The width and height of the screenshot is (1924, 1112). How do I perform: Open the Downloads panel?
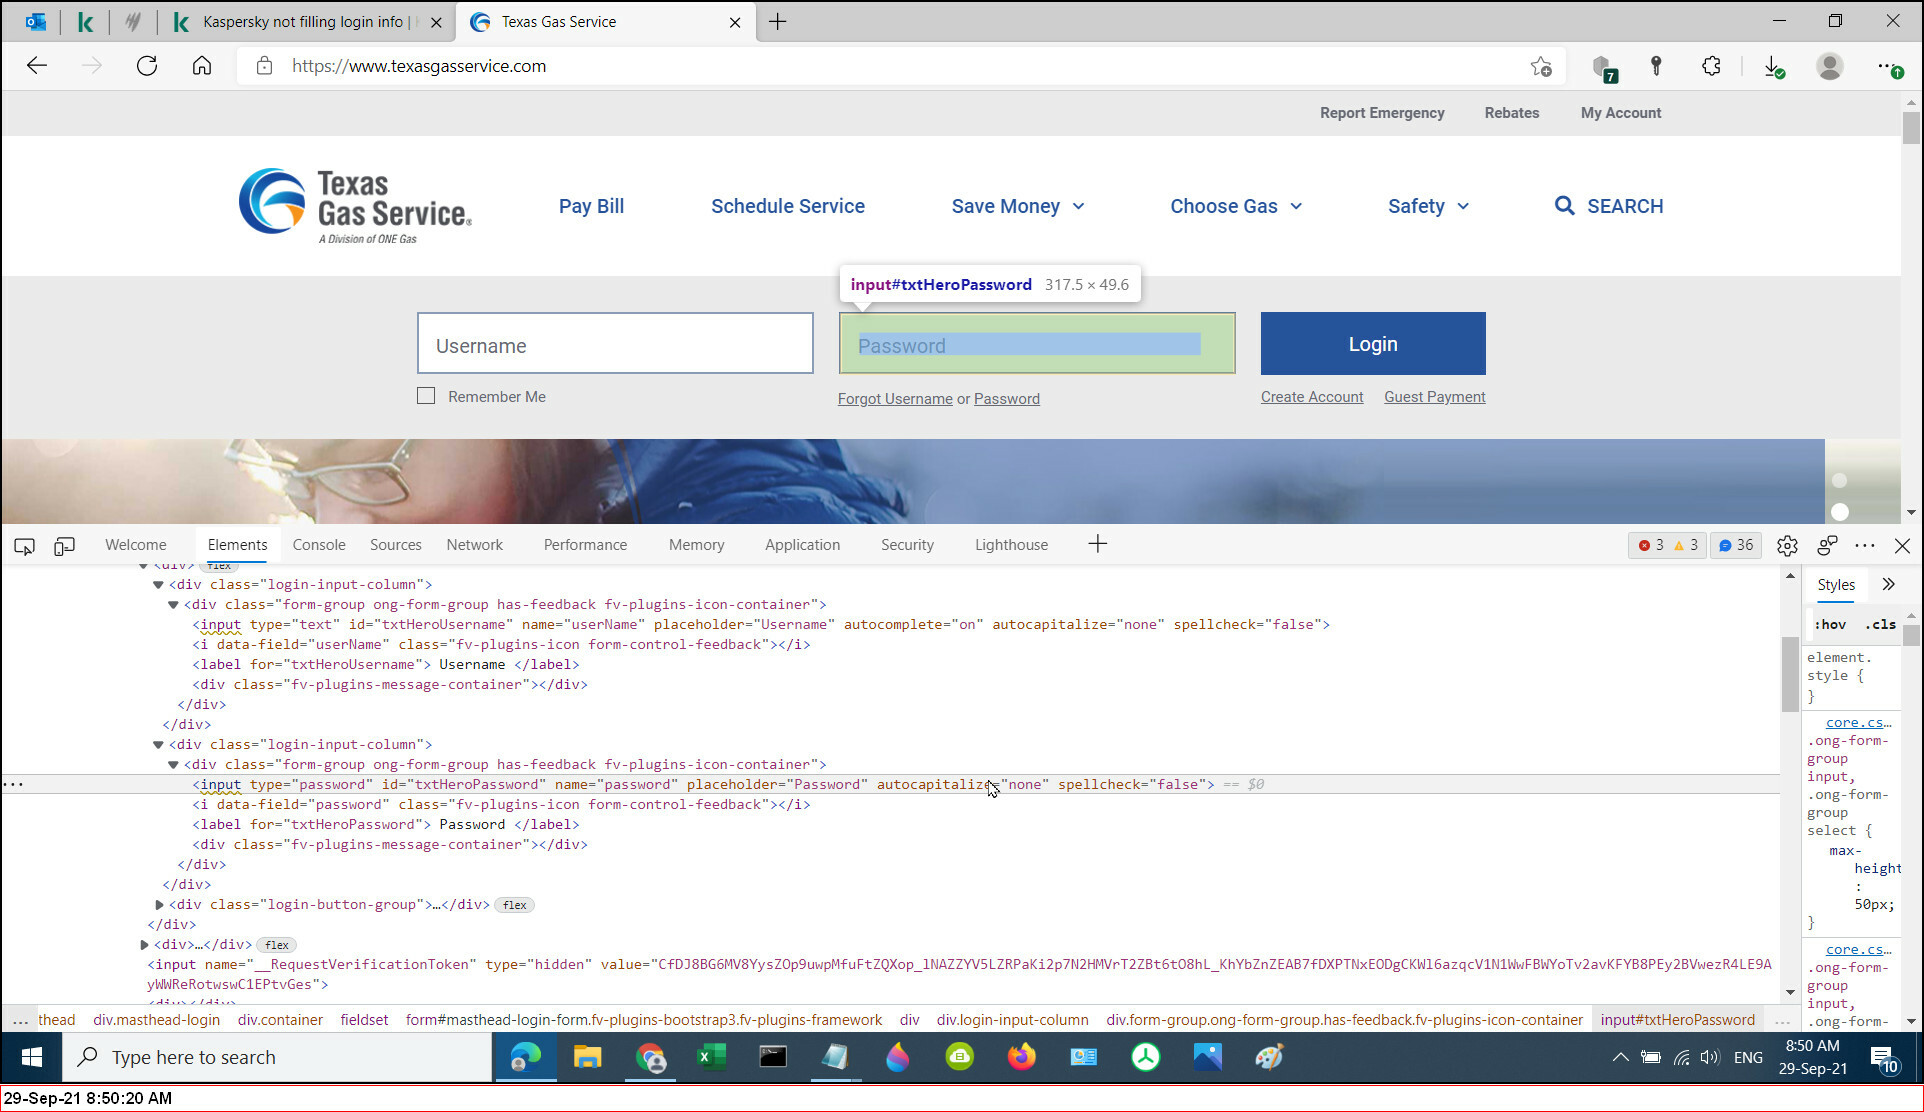1774,66
